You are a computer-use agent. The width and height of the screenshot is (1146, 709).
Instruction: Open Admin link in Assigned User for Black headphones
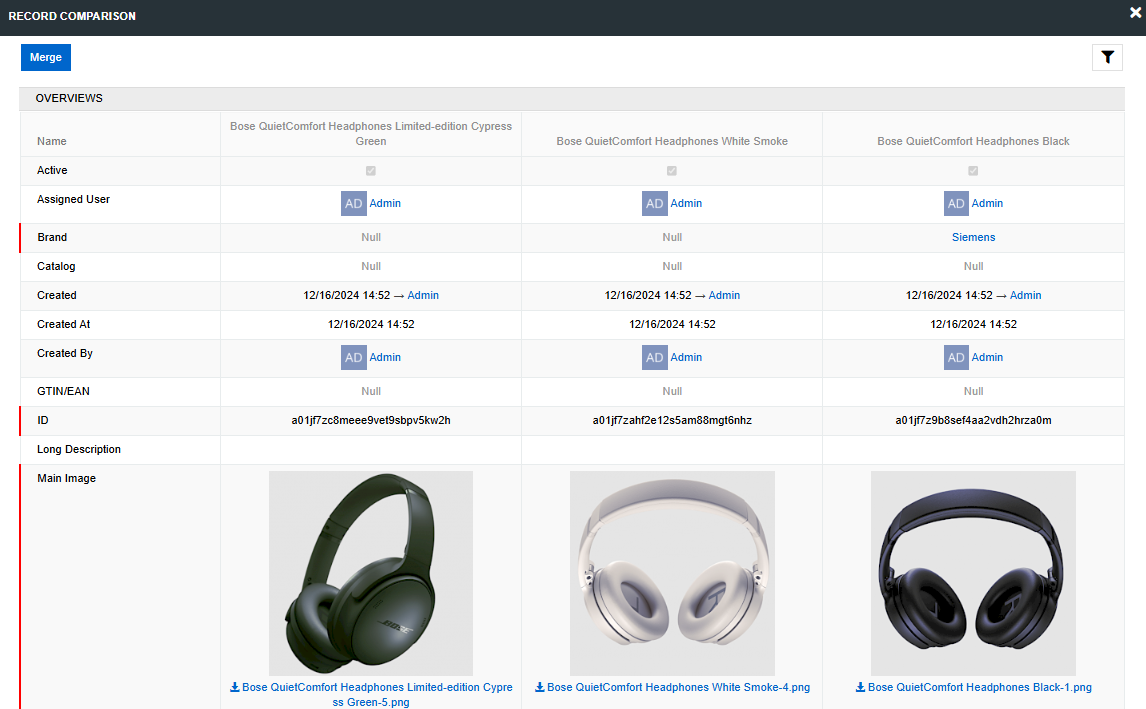[x=987, y=203]
